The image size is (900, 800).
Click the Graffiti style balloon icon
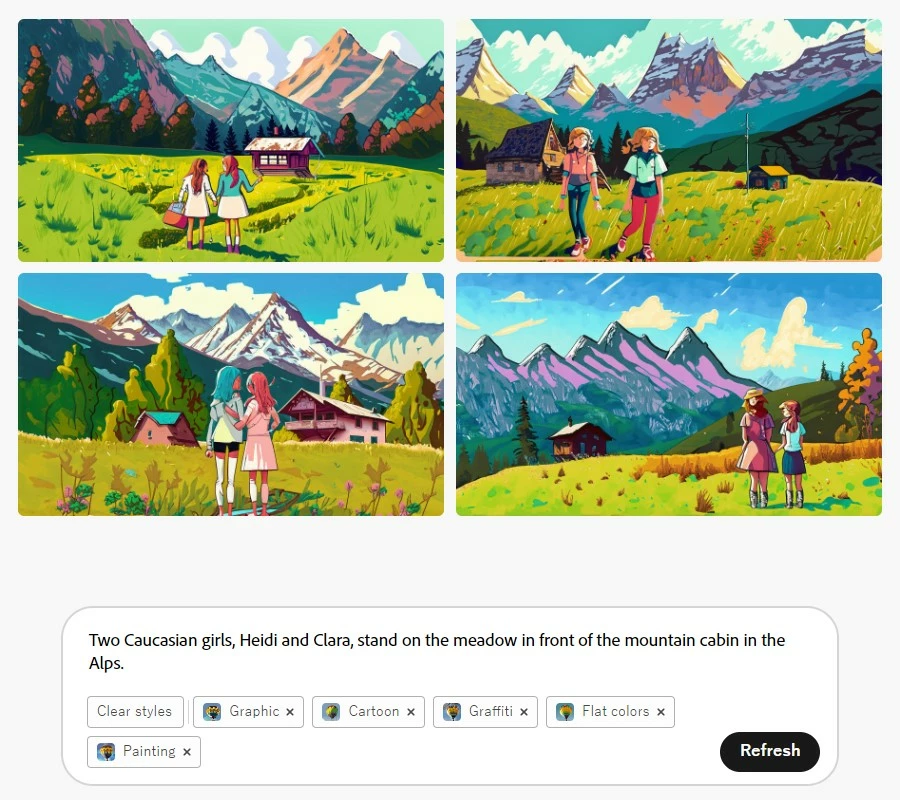tap(452, 712)
